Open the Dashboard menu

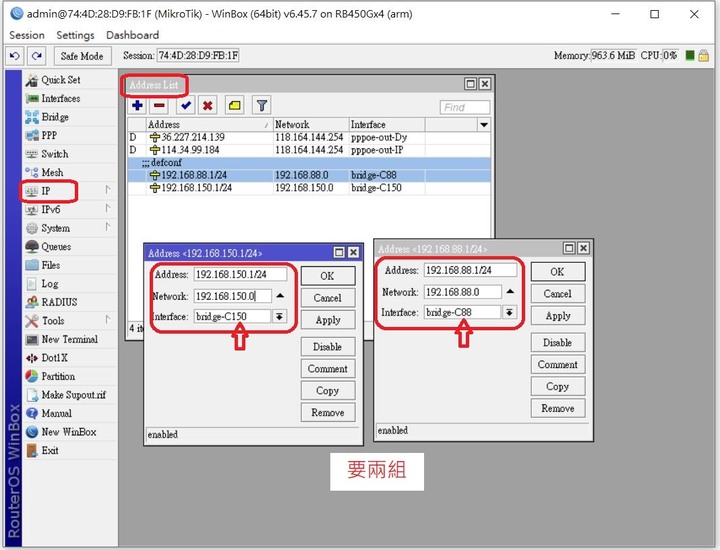(132, 35)
